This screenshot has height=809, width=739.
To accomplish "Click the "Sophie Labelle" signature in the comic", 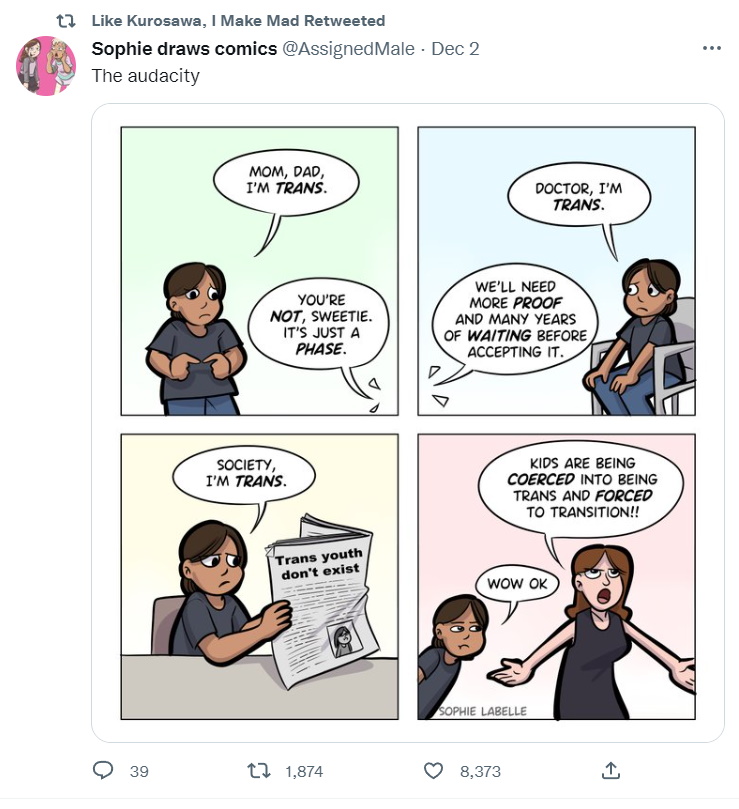I will pos(482,711).
